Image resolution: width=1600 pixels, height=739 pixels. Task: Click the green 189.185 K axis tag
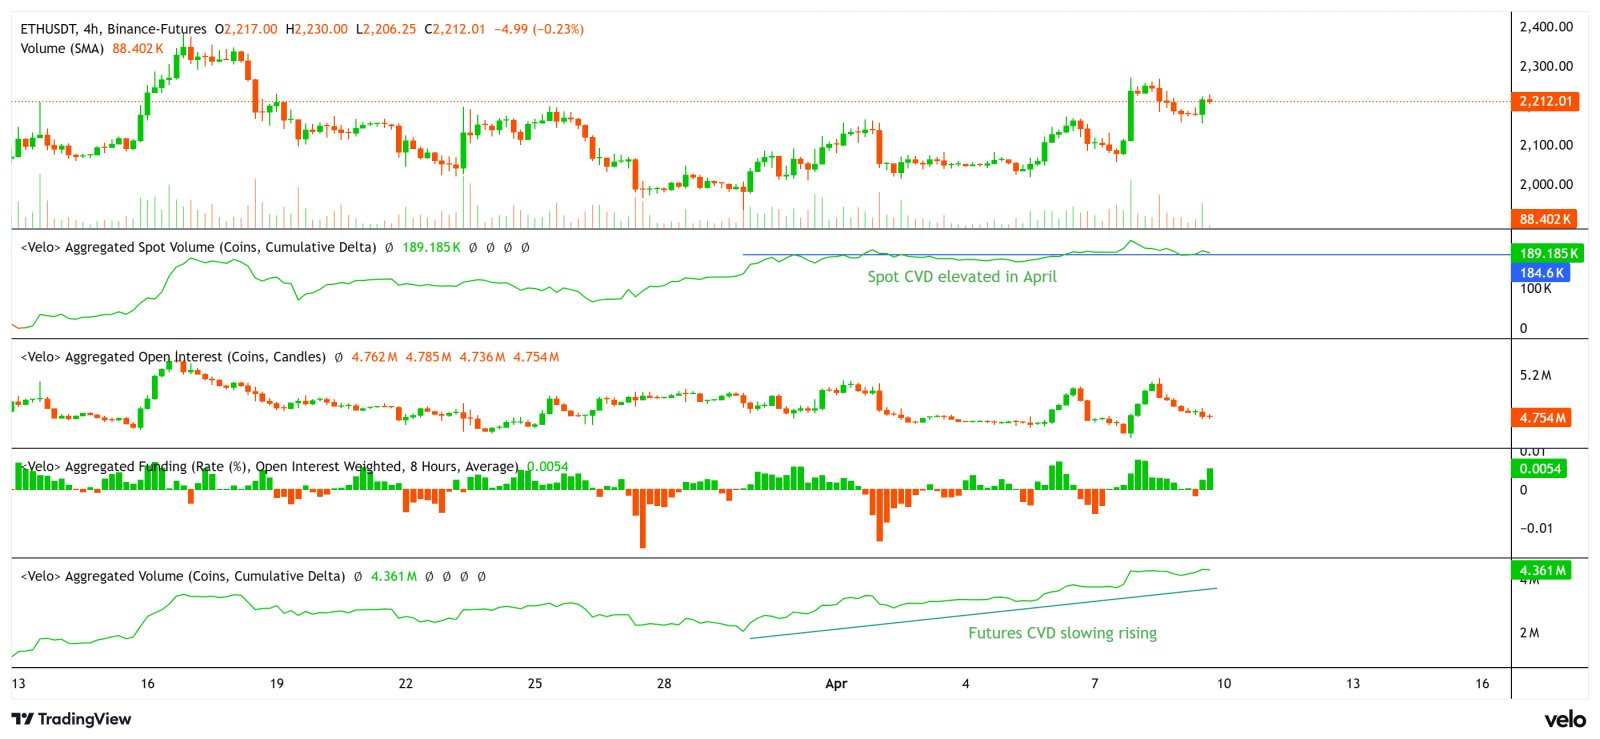pos(1548,253)
